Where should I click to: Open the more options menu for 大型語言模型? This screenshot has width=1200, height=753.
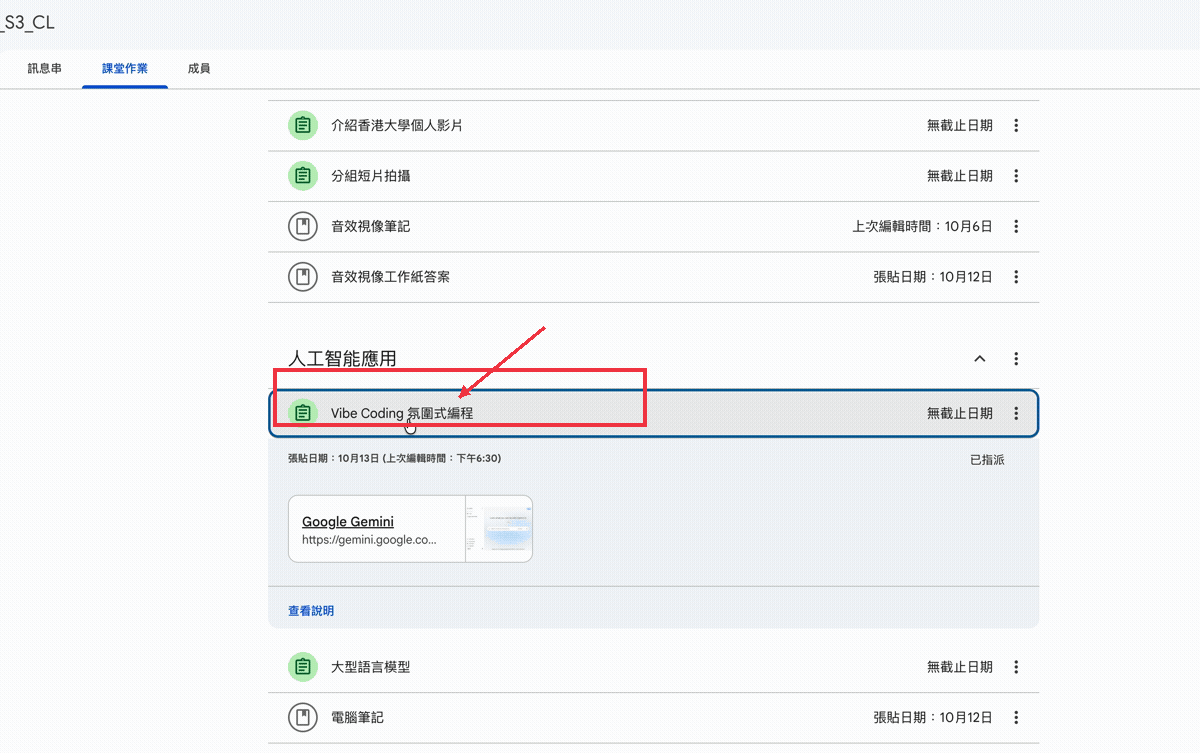tap(1016, 667)
